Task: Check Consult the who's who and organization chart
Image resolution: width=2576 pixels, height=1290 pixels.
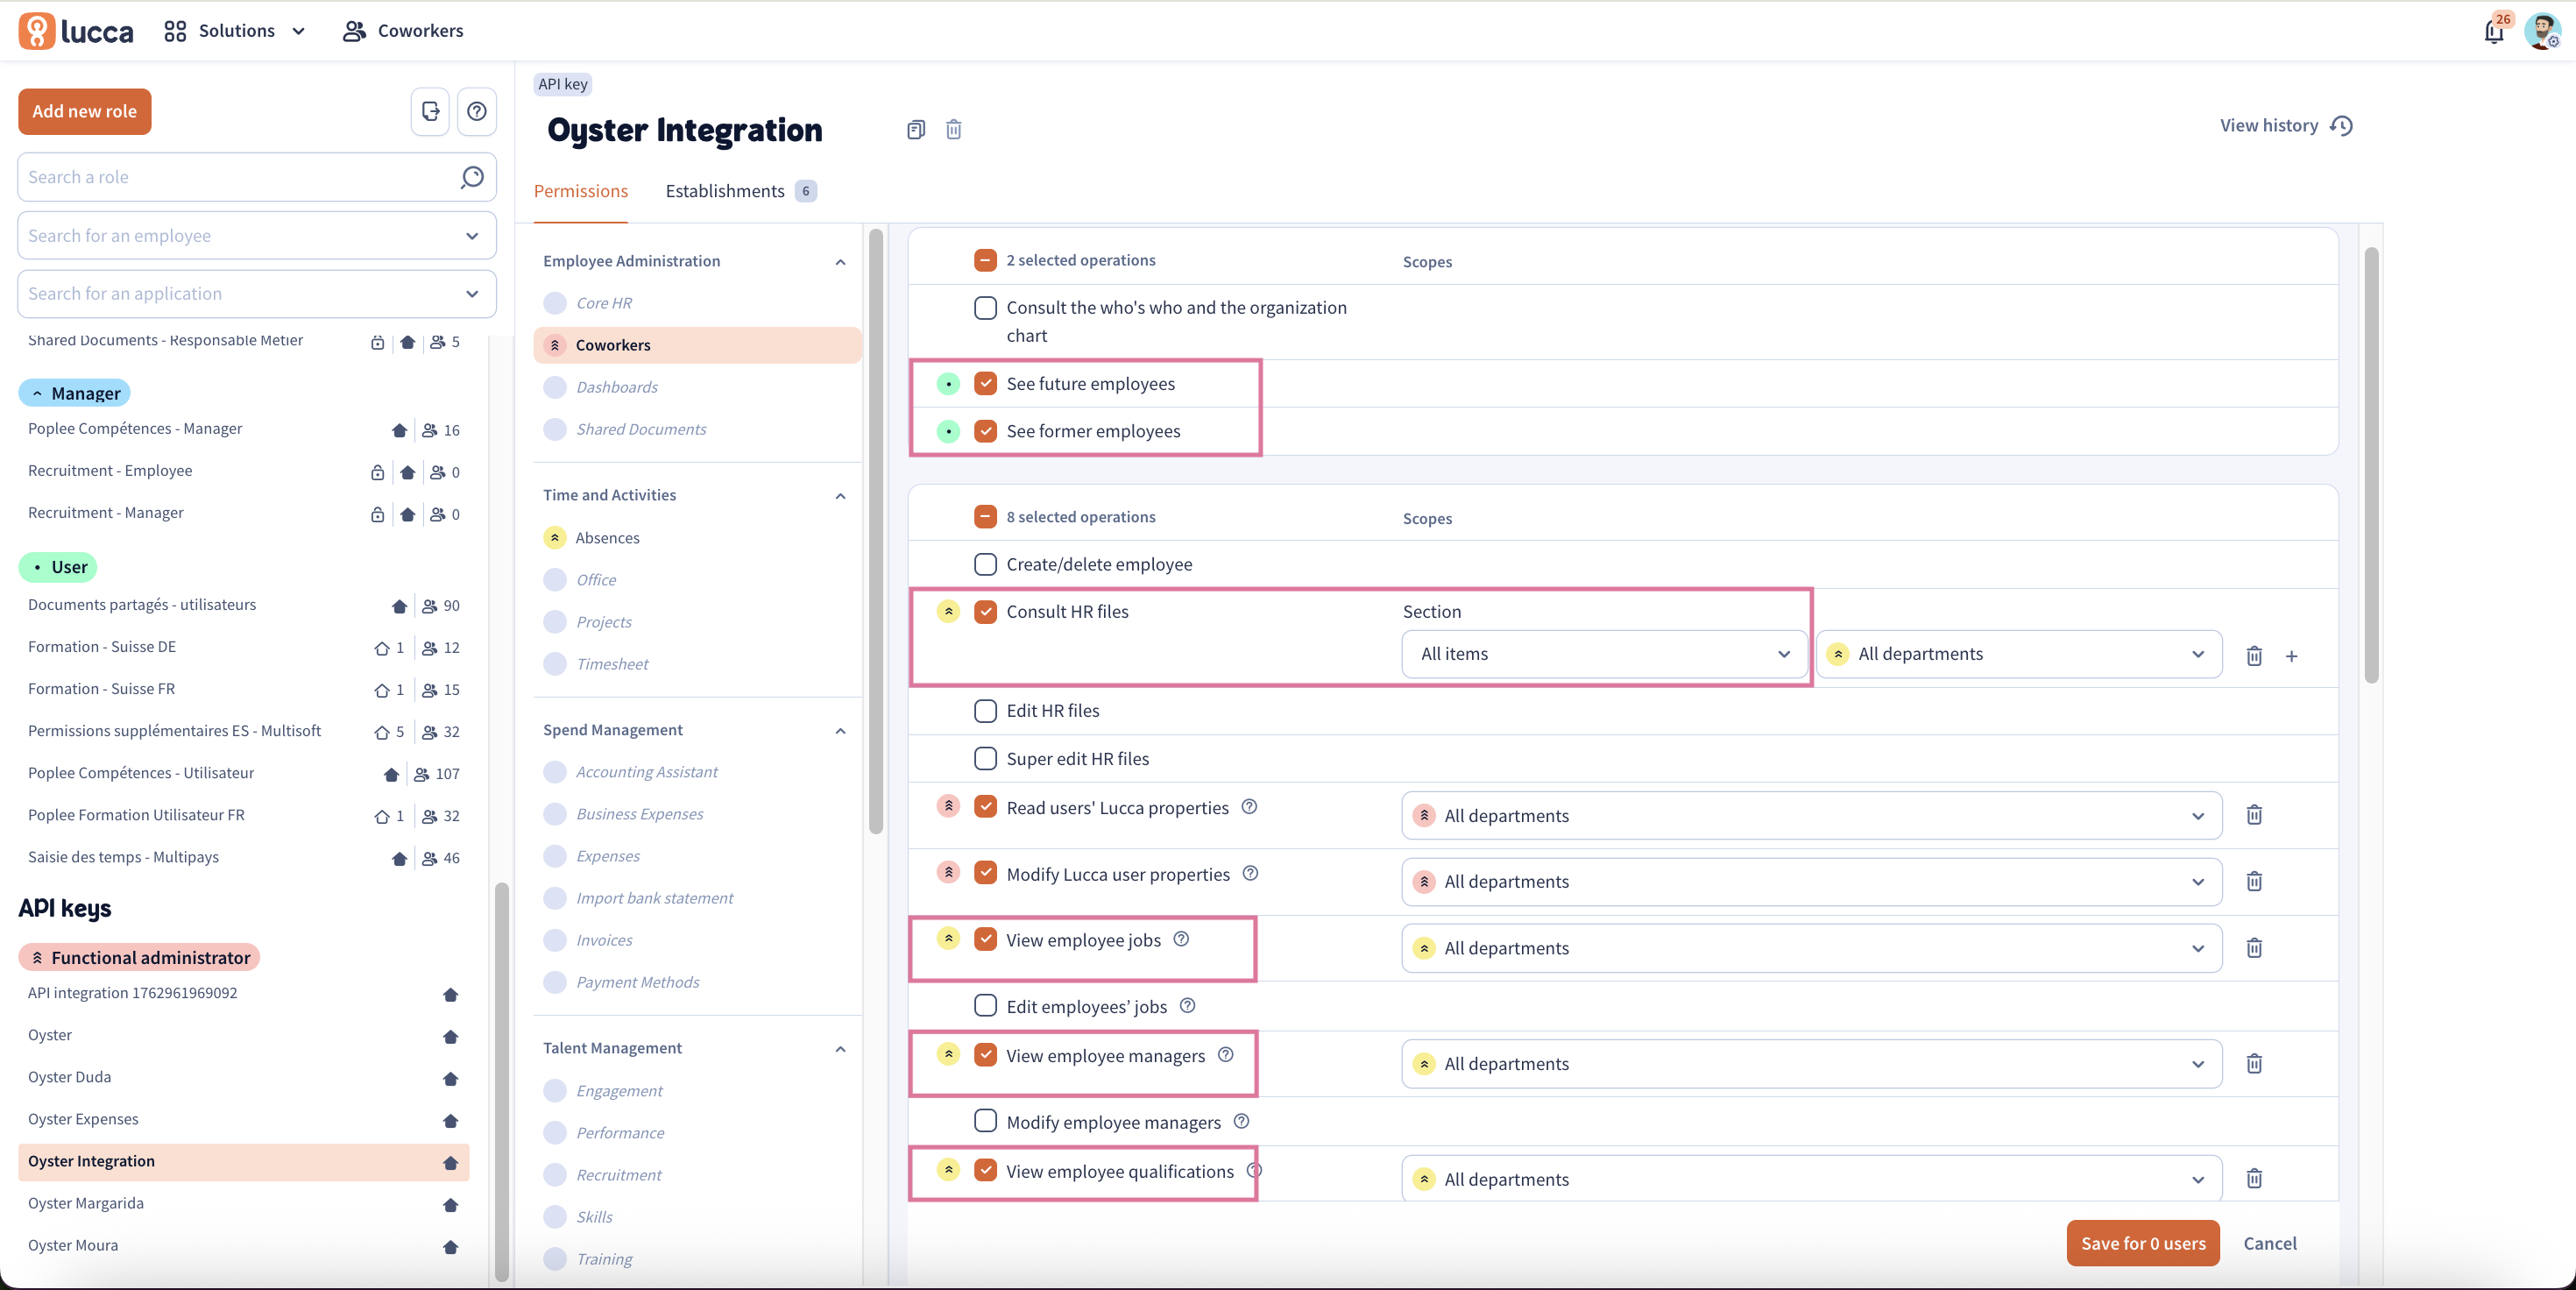Action: (985, 308)
